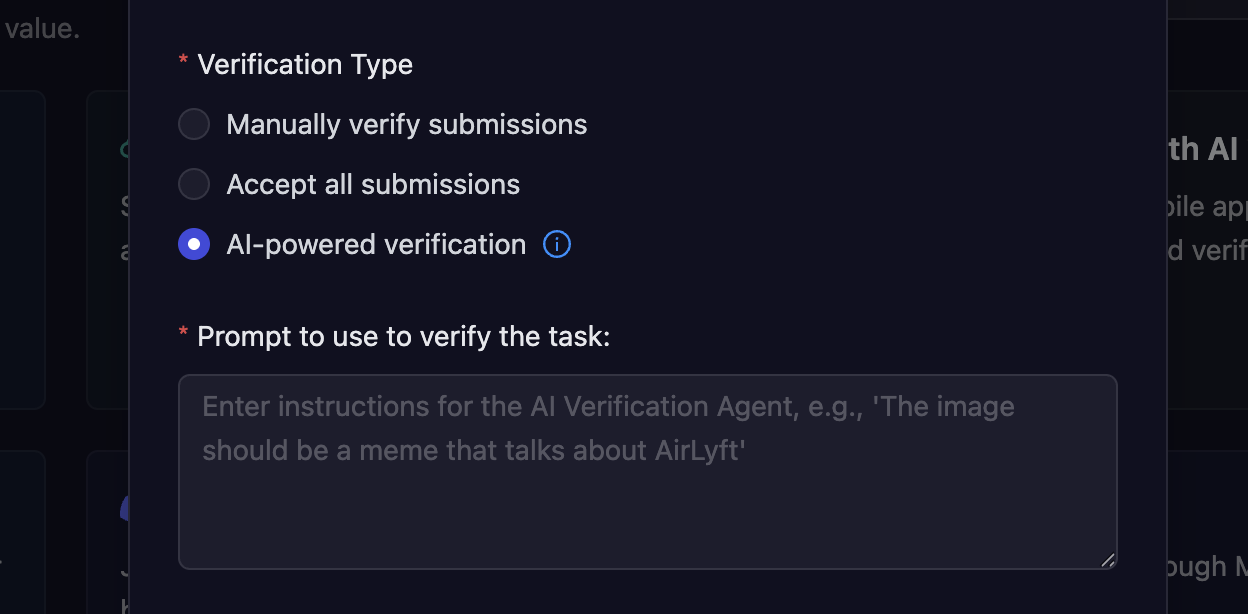Click the info icon beside AI-powered verification
This screenshot has height=614, width=1248.
557,244
